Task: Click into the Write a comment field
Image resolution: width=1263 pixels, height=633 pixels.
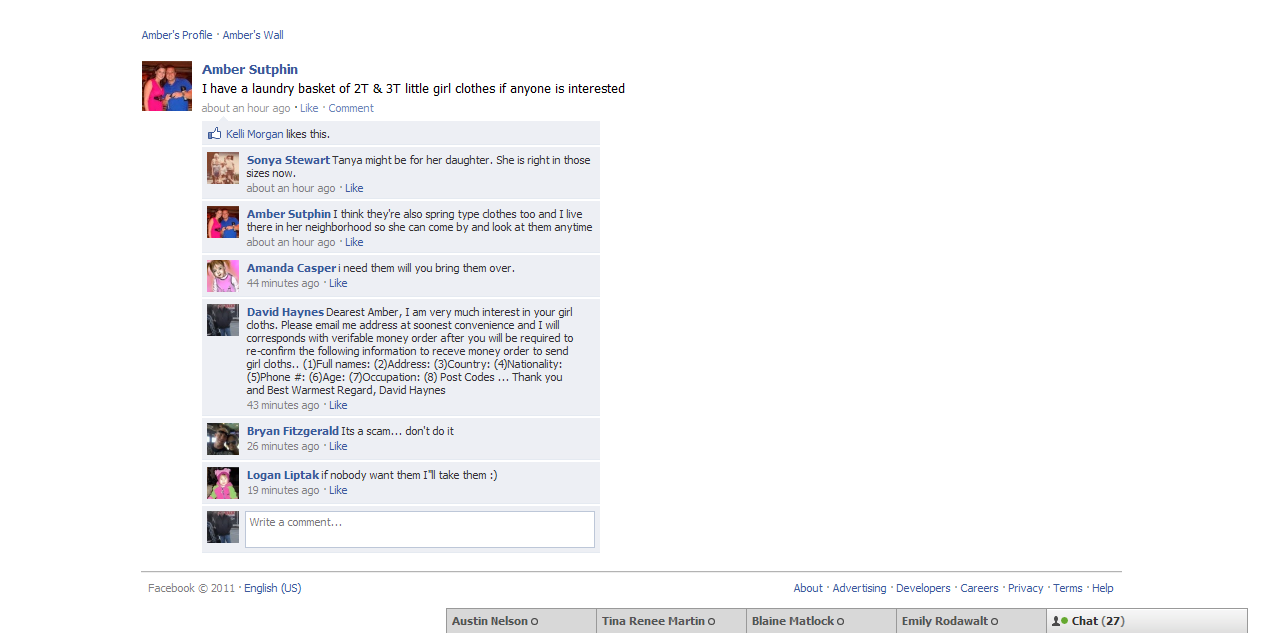Action: pyautogui.click(x=420, y=529)
